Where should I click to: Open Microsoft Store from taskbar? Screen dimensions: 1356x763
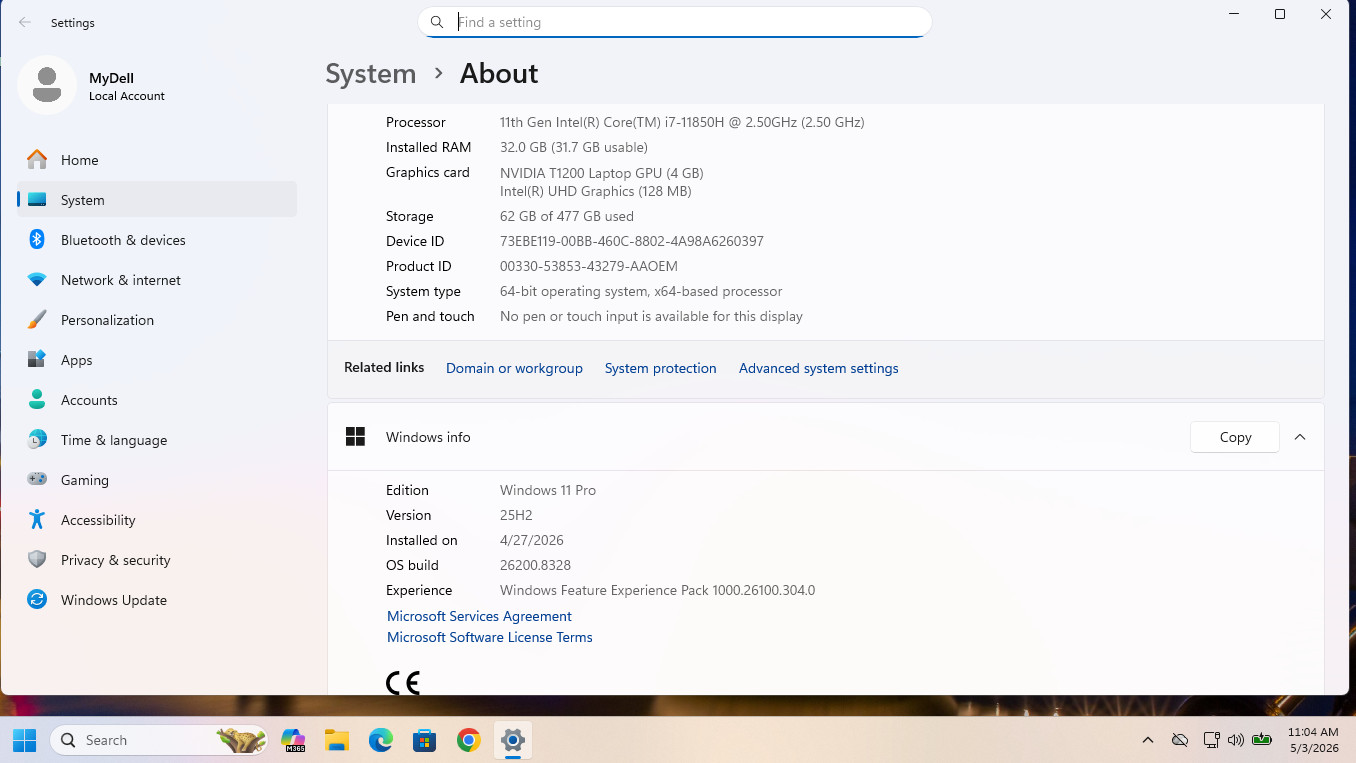425,740
